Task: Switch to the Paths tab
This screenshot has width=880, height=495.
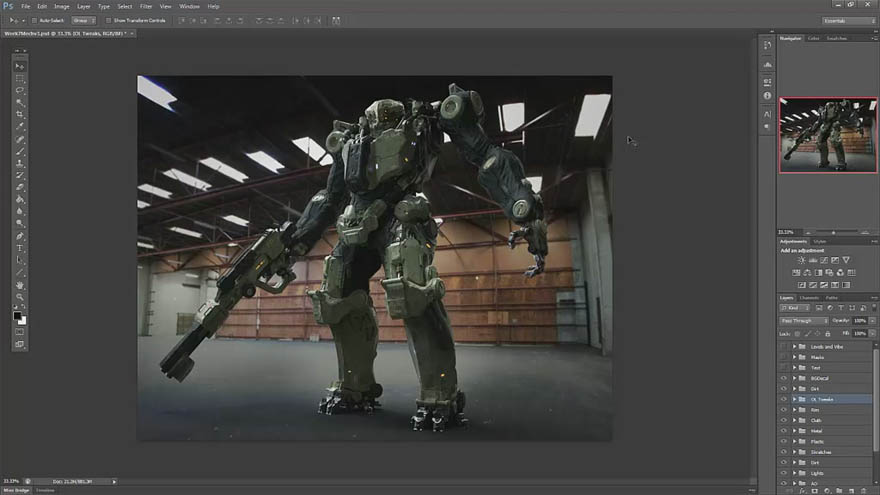Action: point(832,298)
